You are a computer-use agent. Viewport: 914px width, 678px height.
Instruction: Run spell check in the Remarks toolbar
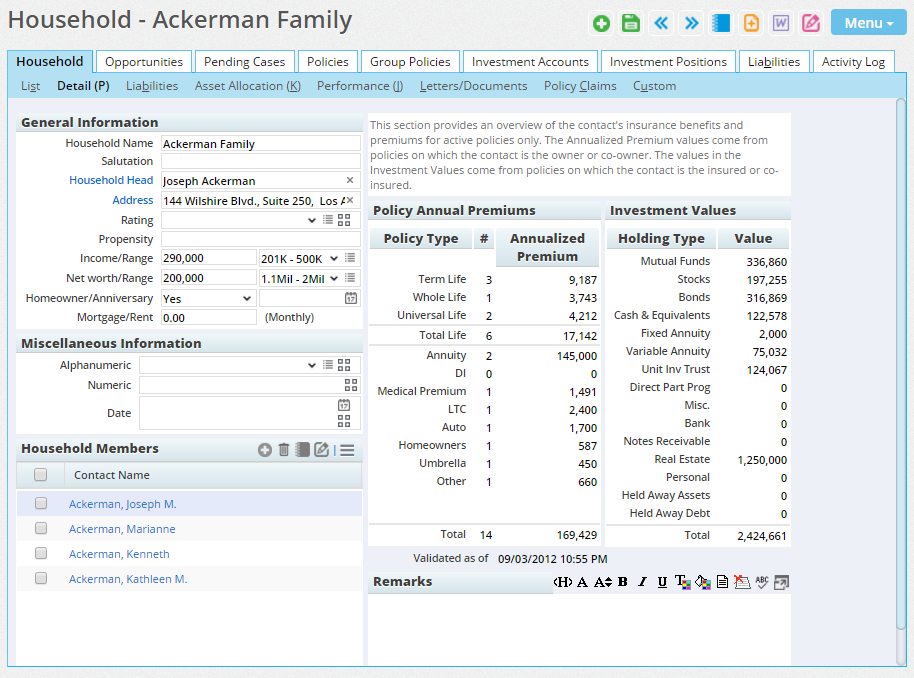tap(761, 582)
